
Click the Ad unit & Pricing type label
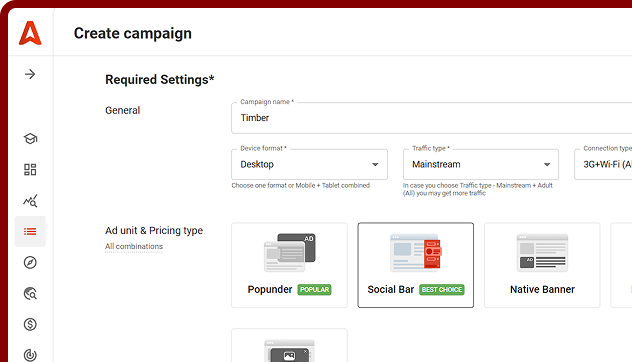(154, 231)
